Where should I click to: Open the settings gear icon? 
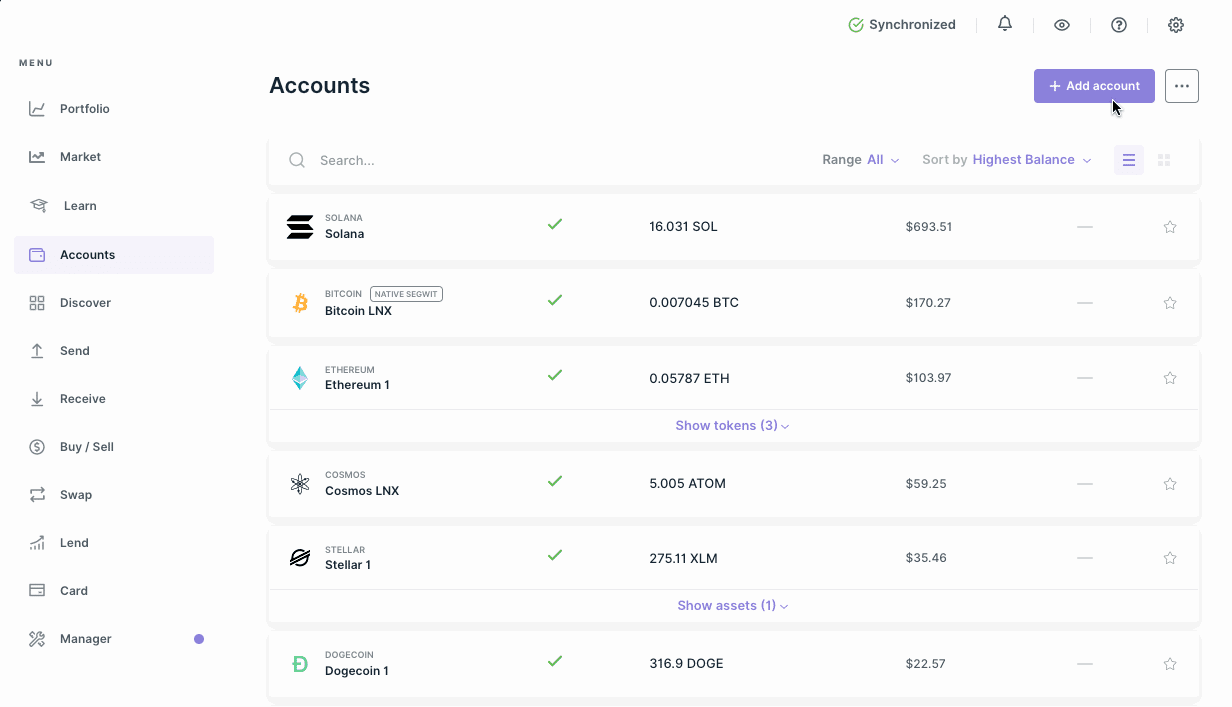[x=1176, y=25]
